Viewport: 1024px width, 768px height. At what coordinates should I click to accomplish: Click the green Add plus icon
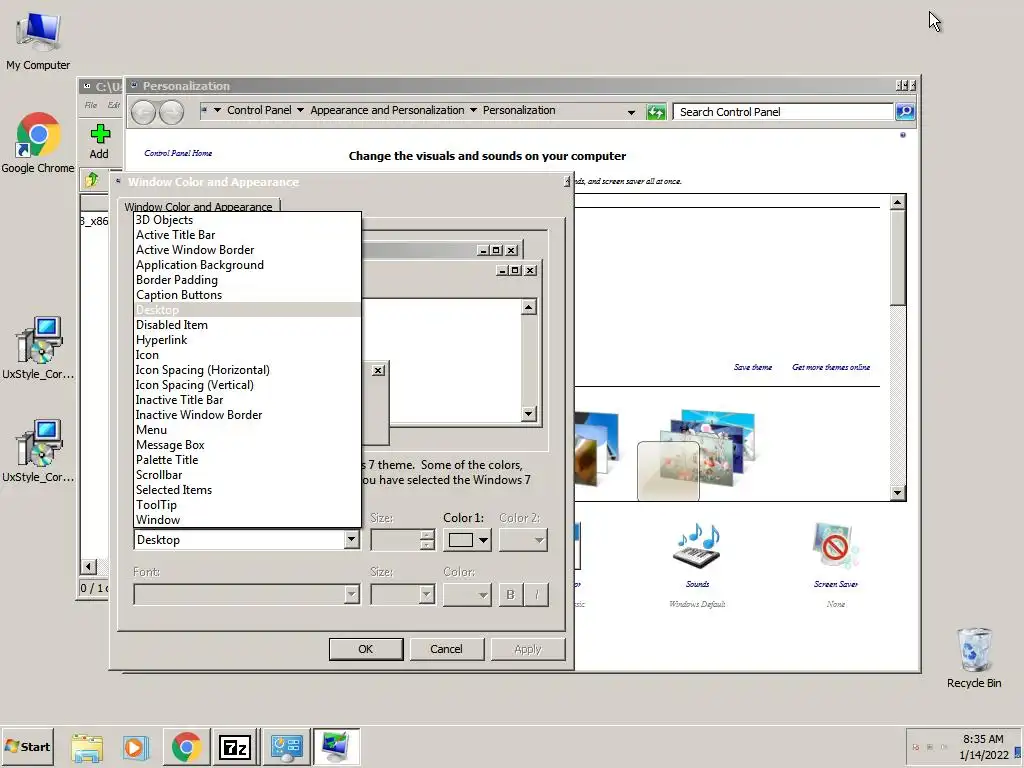99,134
